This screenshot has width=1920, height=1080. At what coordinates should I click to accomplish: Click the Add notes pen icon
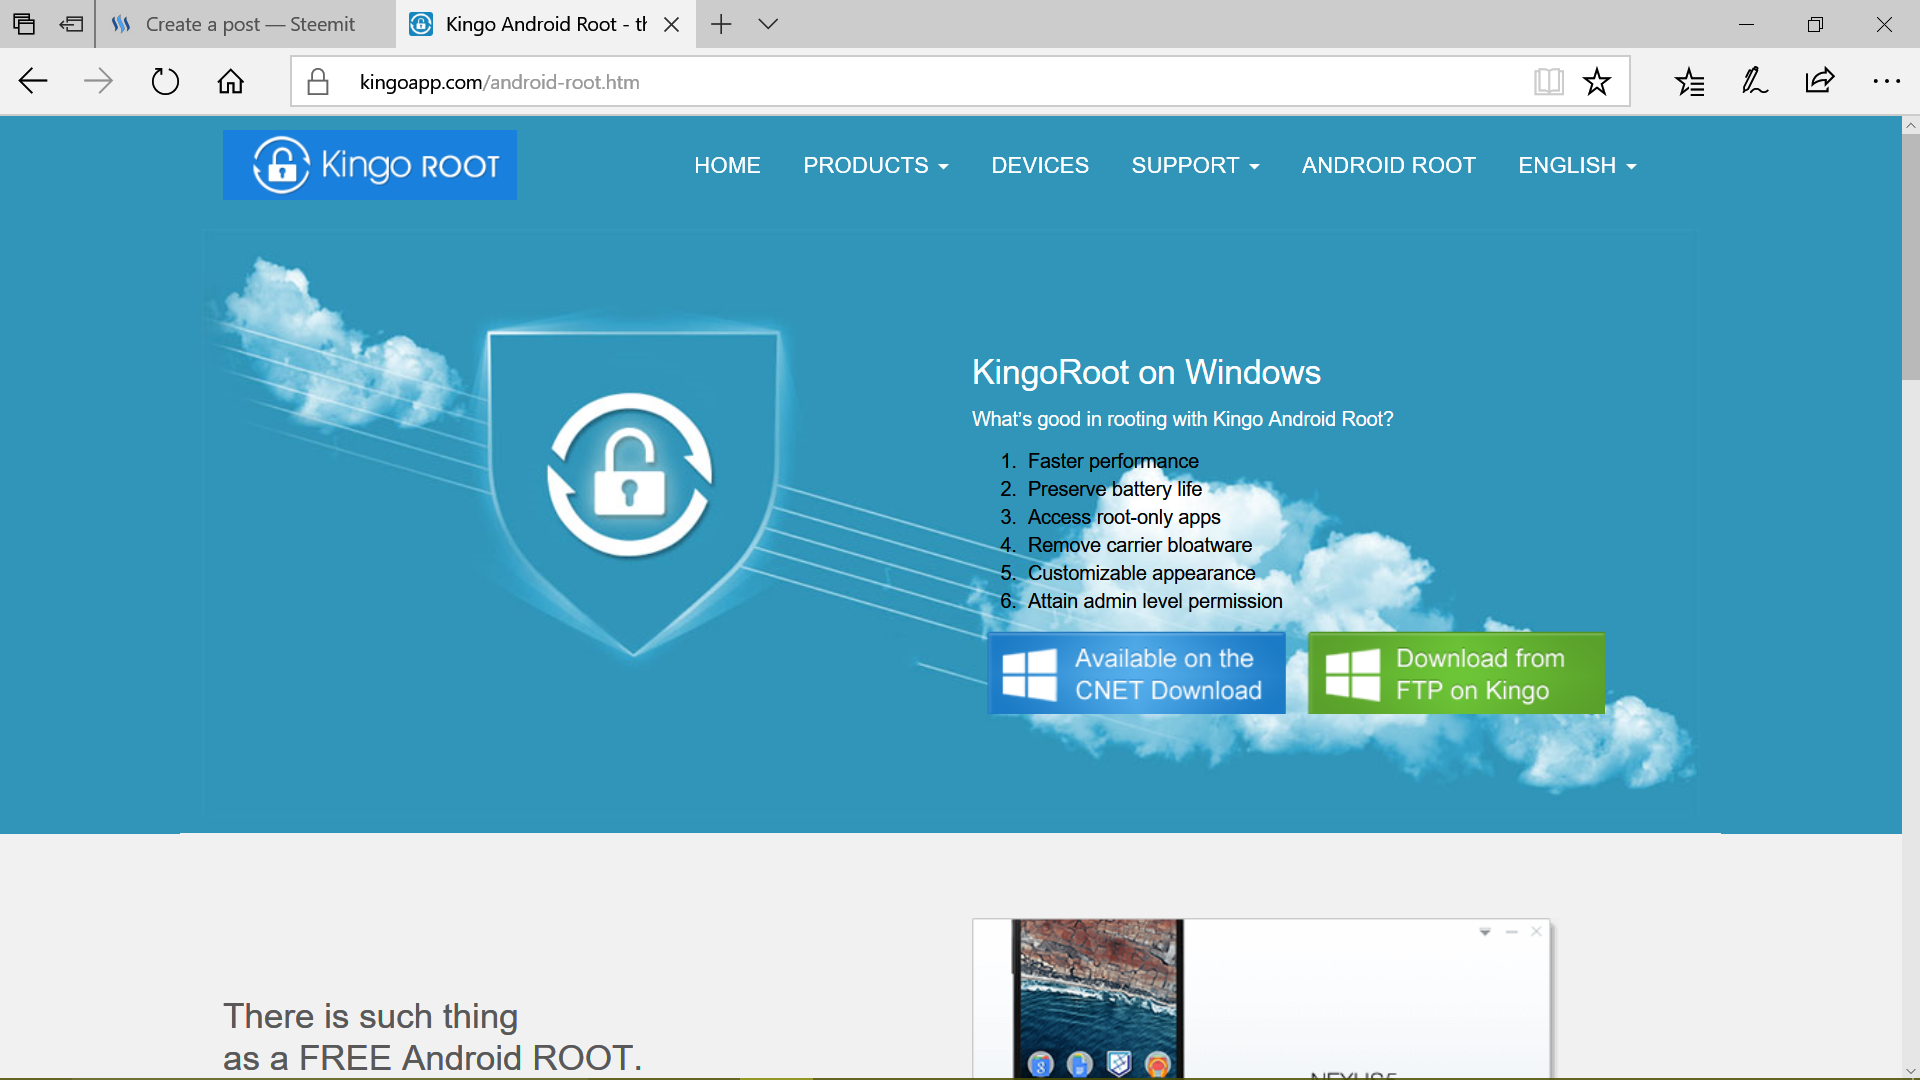pos(1755,81)
